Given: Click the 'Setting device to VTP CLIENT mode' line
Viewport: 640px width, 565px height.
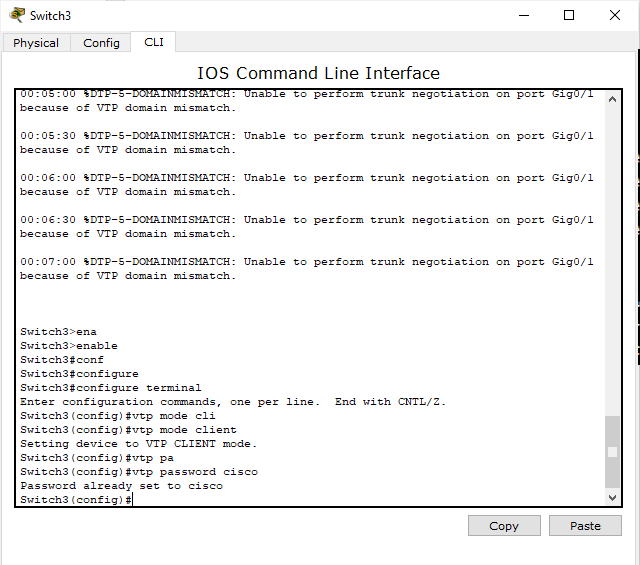Looking at the screenshot, I should (x=139, y=444).
